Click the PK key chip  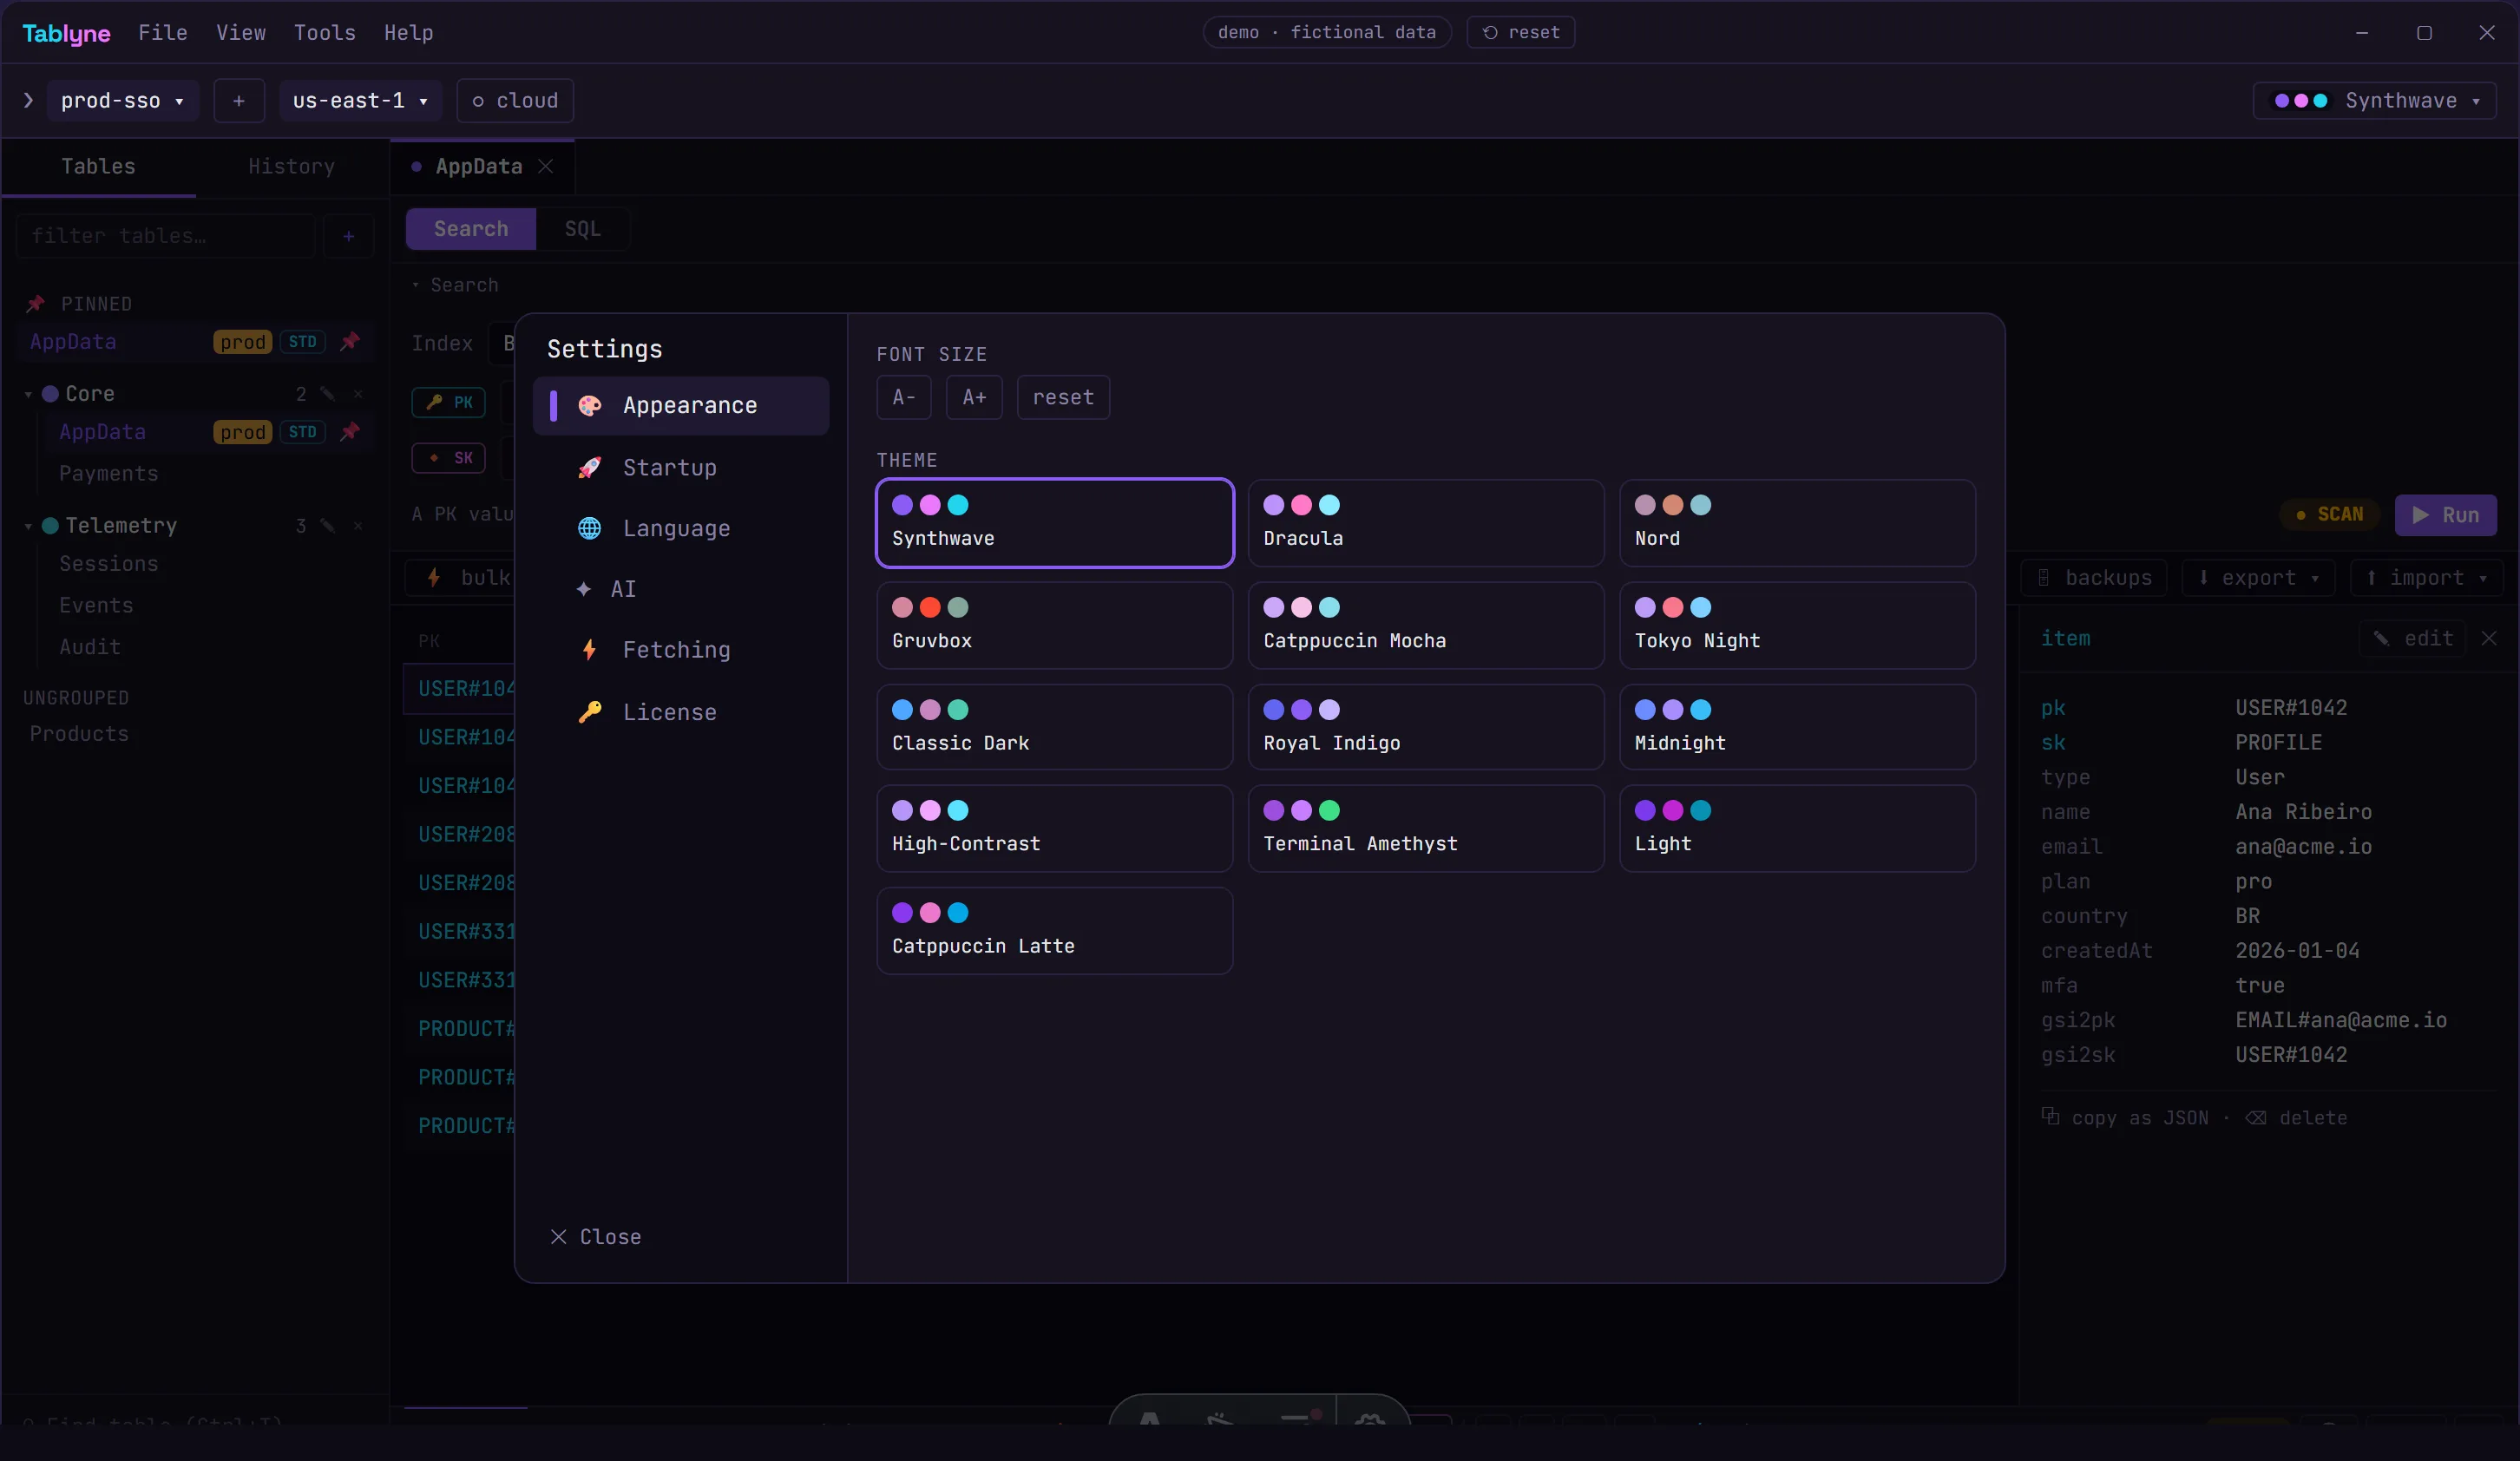click(x=449, y=402)
